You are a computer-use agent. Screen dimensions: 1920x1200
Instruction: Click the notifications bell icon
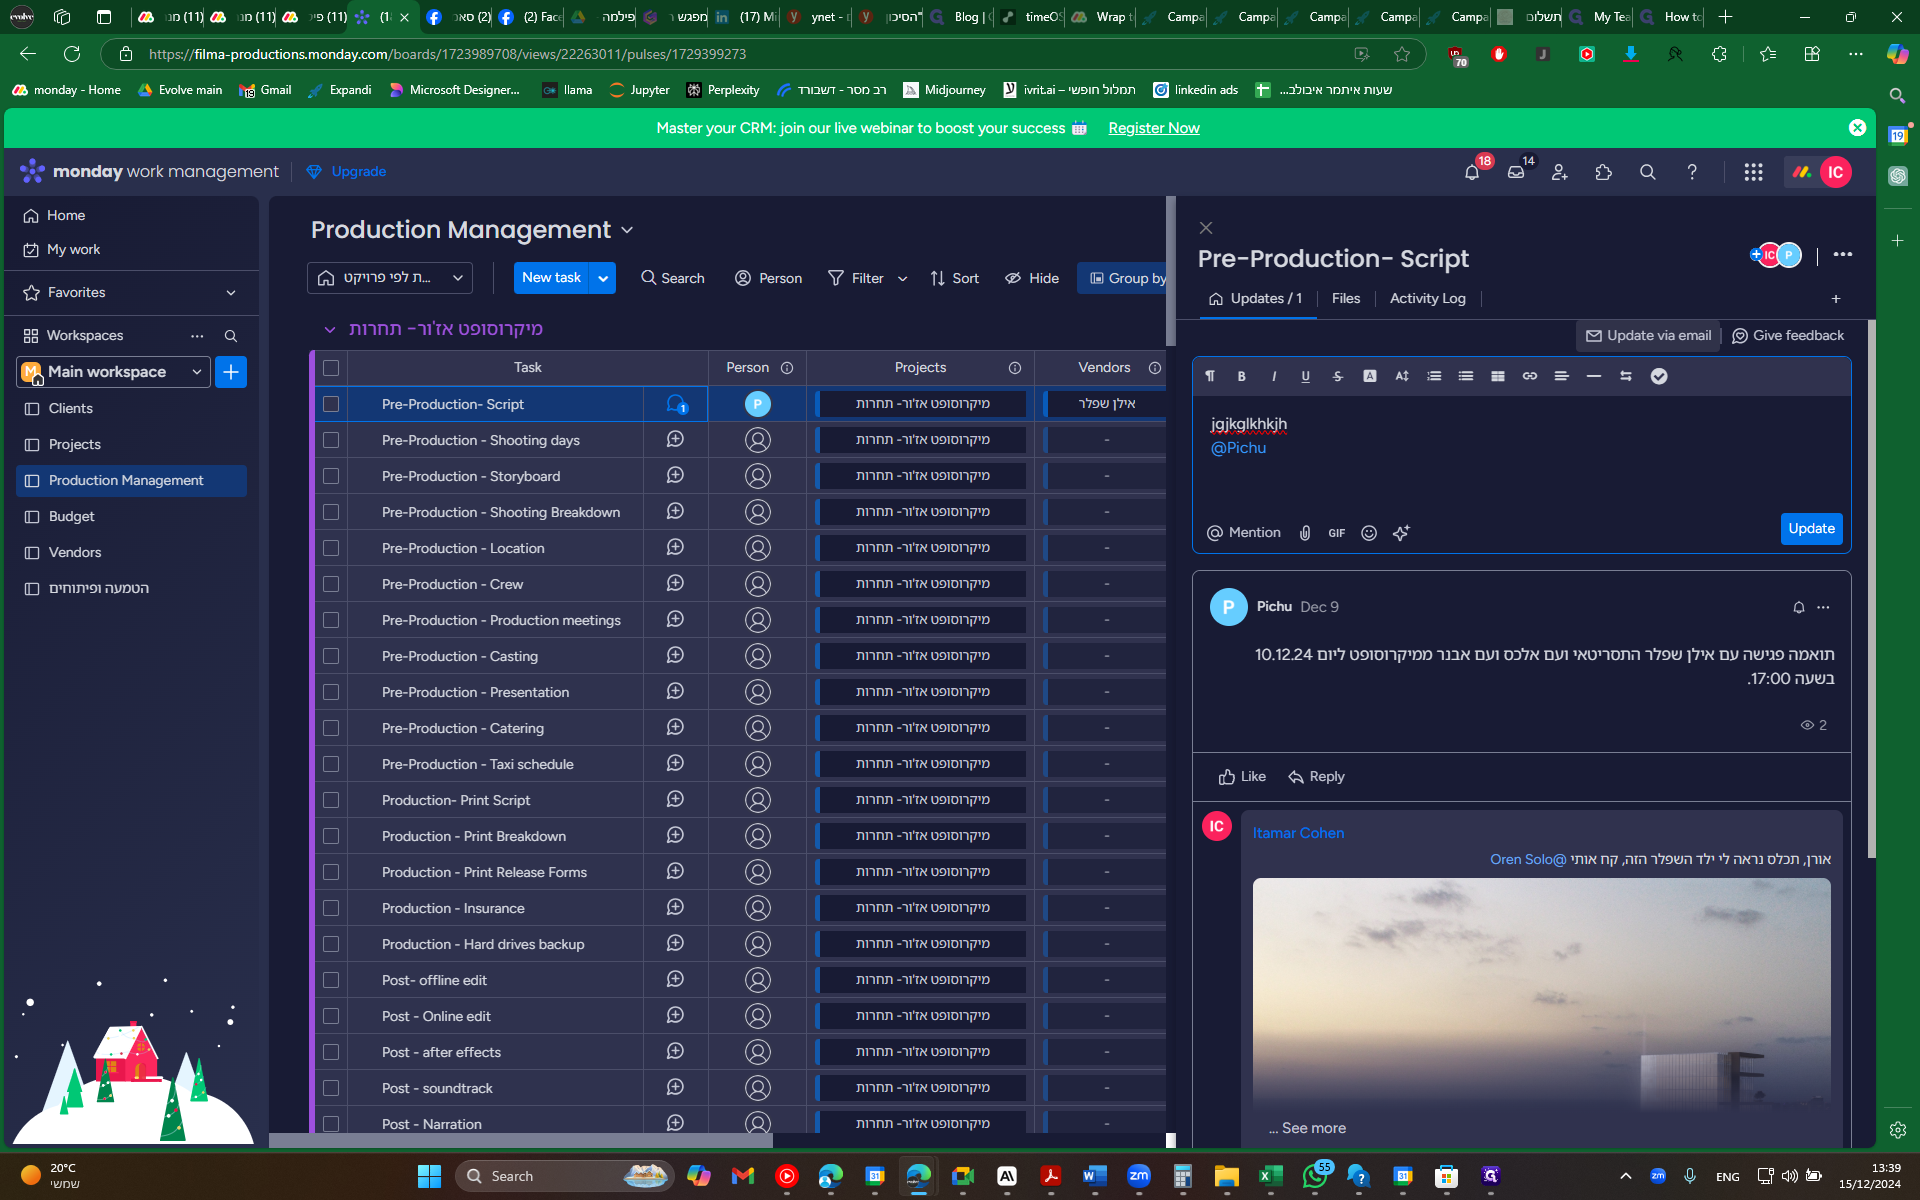pos(1471,172)
